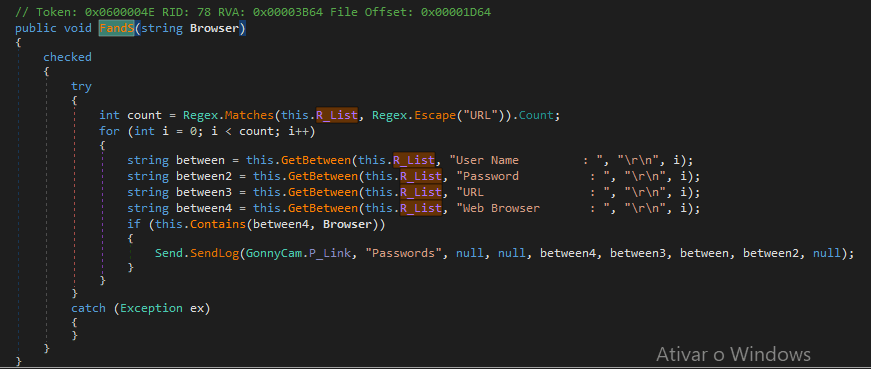The image size is (871, 369).
Task: Click Browser argument inside the Contains call
Action: (347, 224)
